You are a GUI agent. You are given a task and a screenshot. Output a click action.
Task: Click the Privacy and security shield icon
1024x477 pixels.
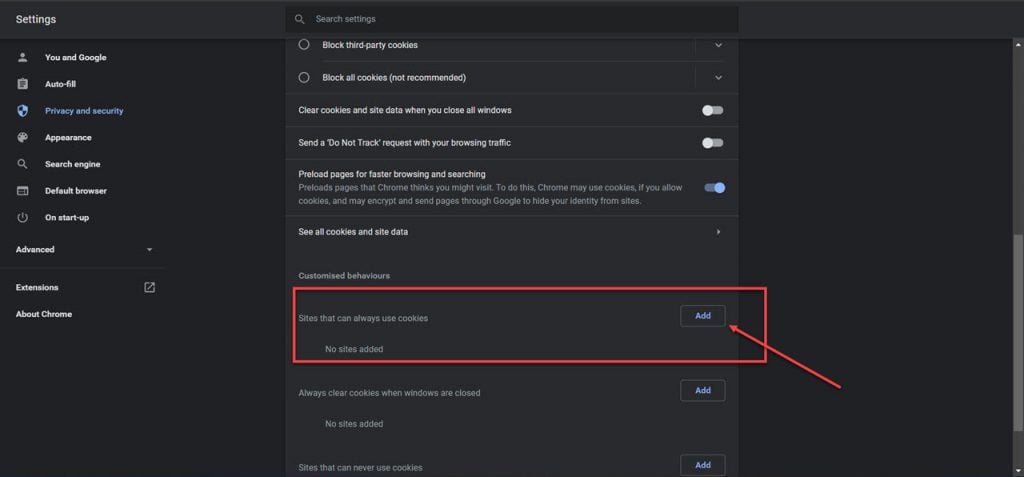(x=22, y=111)
